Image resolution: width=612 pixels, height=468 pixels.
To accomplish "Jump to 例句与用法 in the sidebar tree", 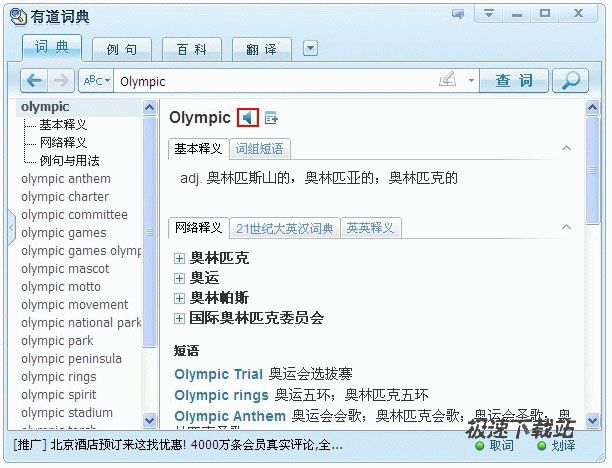I will (x=69, y=161).
